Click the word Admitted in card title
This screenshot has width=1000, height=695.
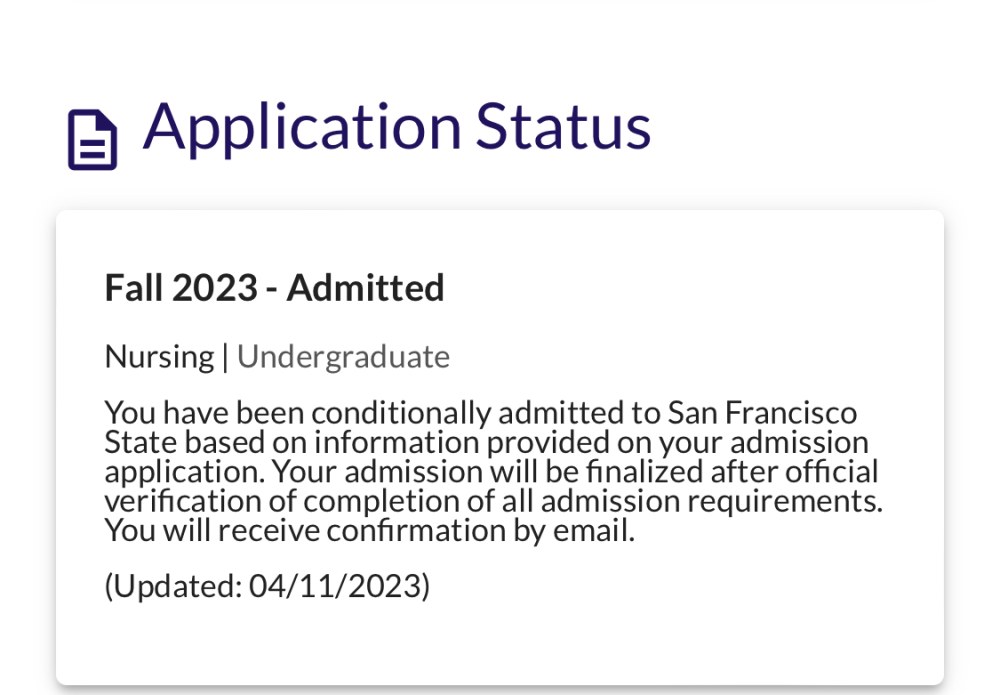(x=365, y=288)
